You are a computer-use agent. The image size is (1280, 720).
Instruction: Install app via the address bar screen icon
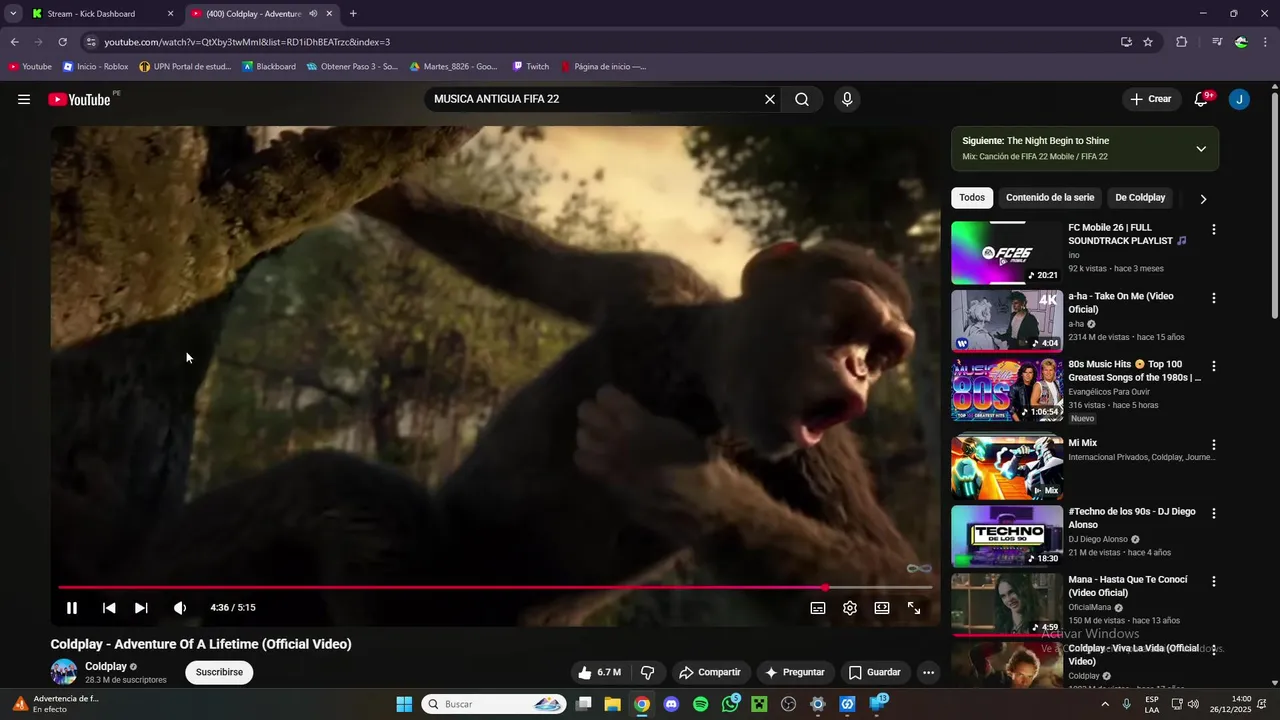pyautogui.click(x=1126, y=42)
